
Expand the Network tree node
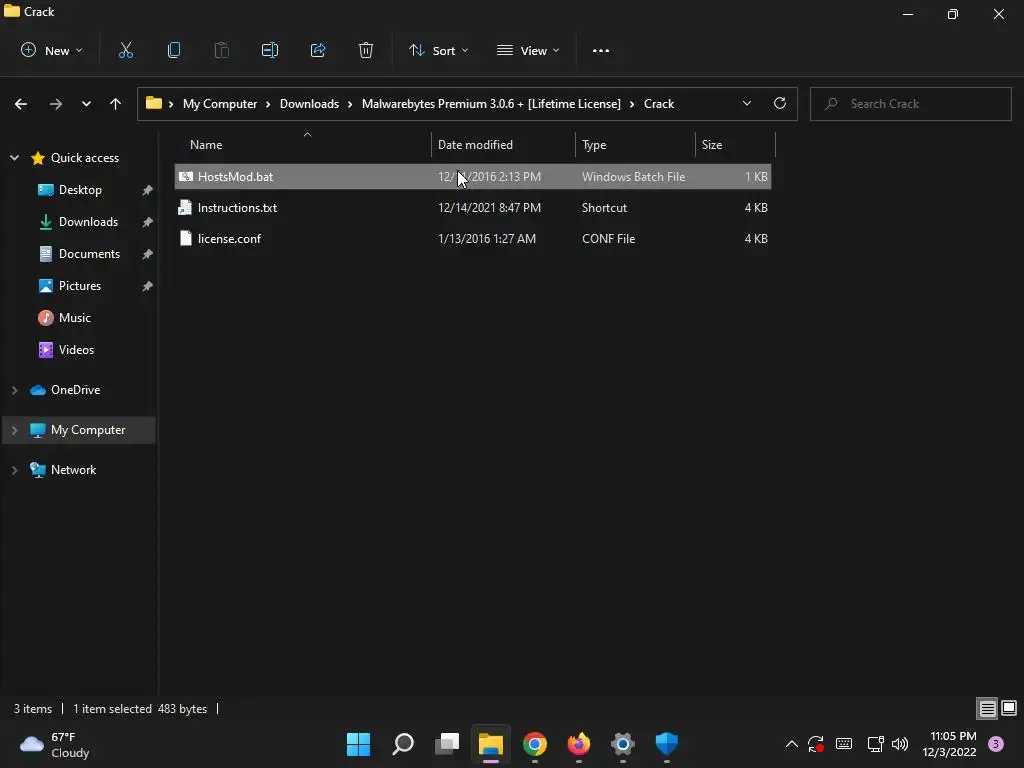tap(14, 470)
